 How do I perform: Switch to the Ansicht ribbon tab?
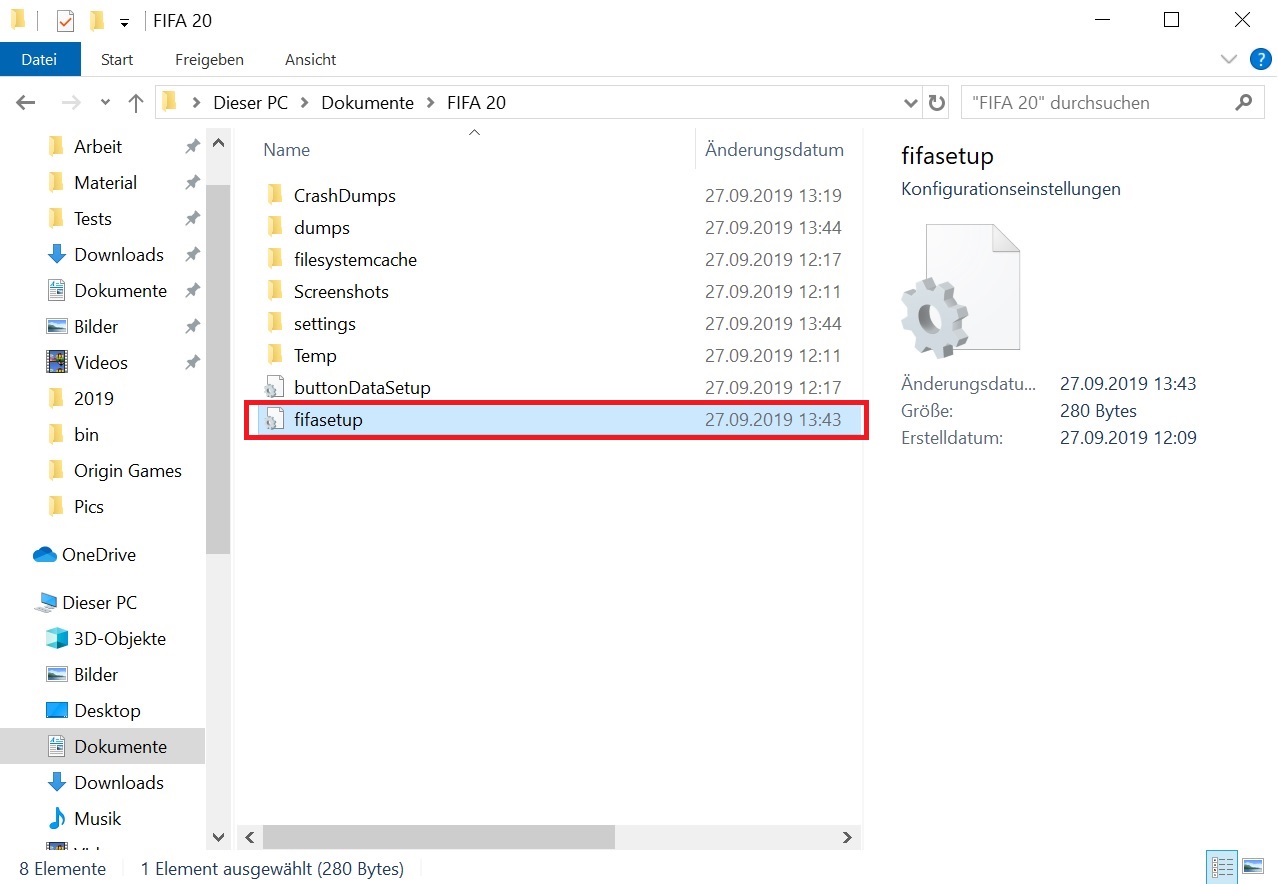(x=310, y=59)
